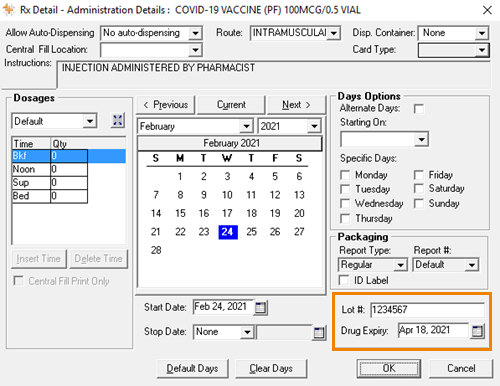Click the expand dosages grid icon
This screenshot has height=386, width=500.
click(118, 121)
